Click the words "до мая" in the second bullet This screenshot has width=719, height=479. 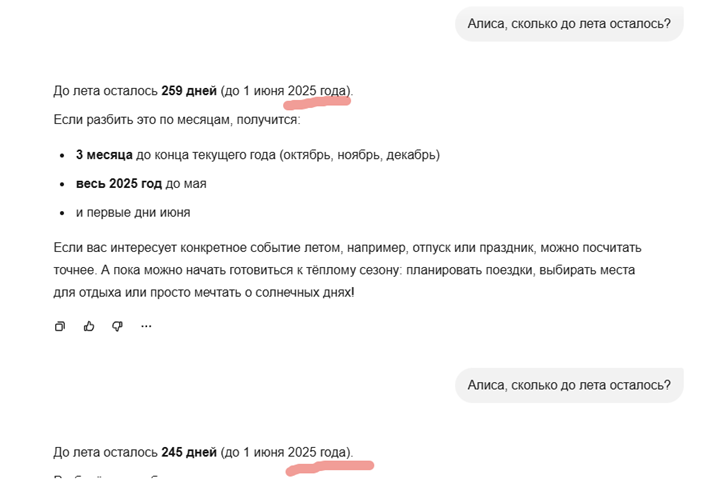[x=186, y=184]
